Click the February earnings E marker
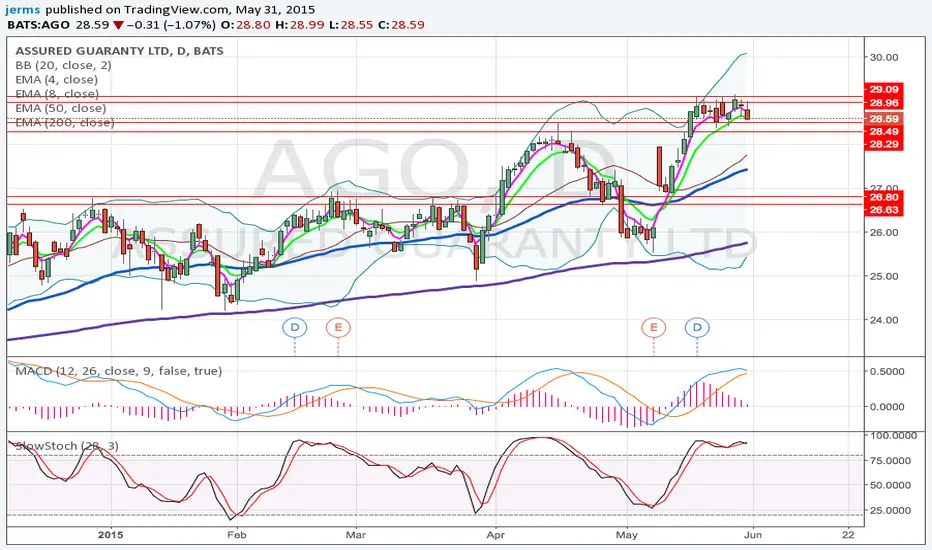Screen dimensions: 932x550 [338, 328]
